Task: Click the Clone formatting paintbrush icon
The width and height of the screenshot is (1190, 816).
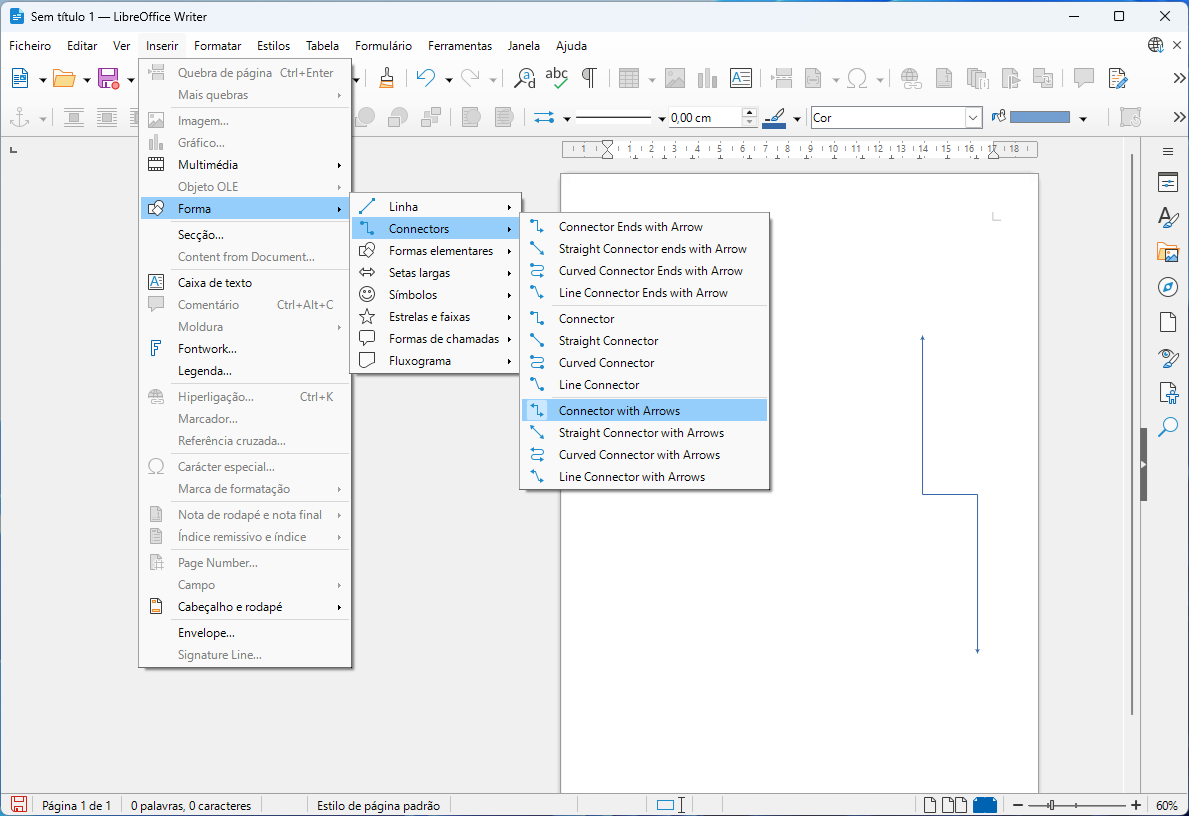Action: [x=386, y=78]
